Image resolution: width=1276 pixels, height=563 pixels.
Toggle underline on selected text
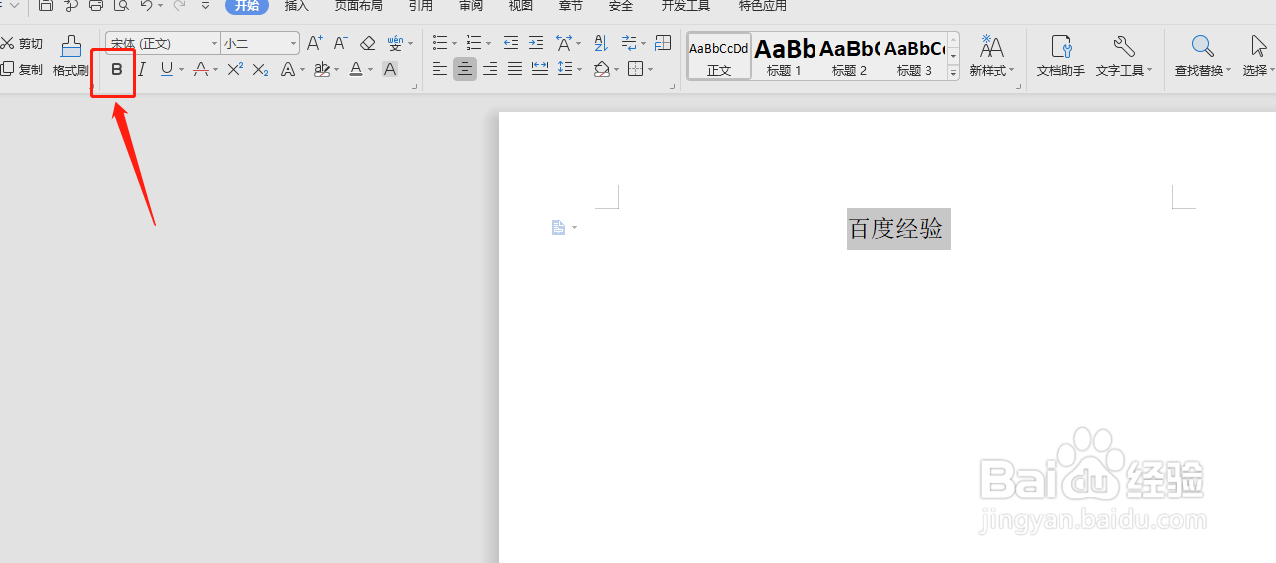[167, 70]
